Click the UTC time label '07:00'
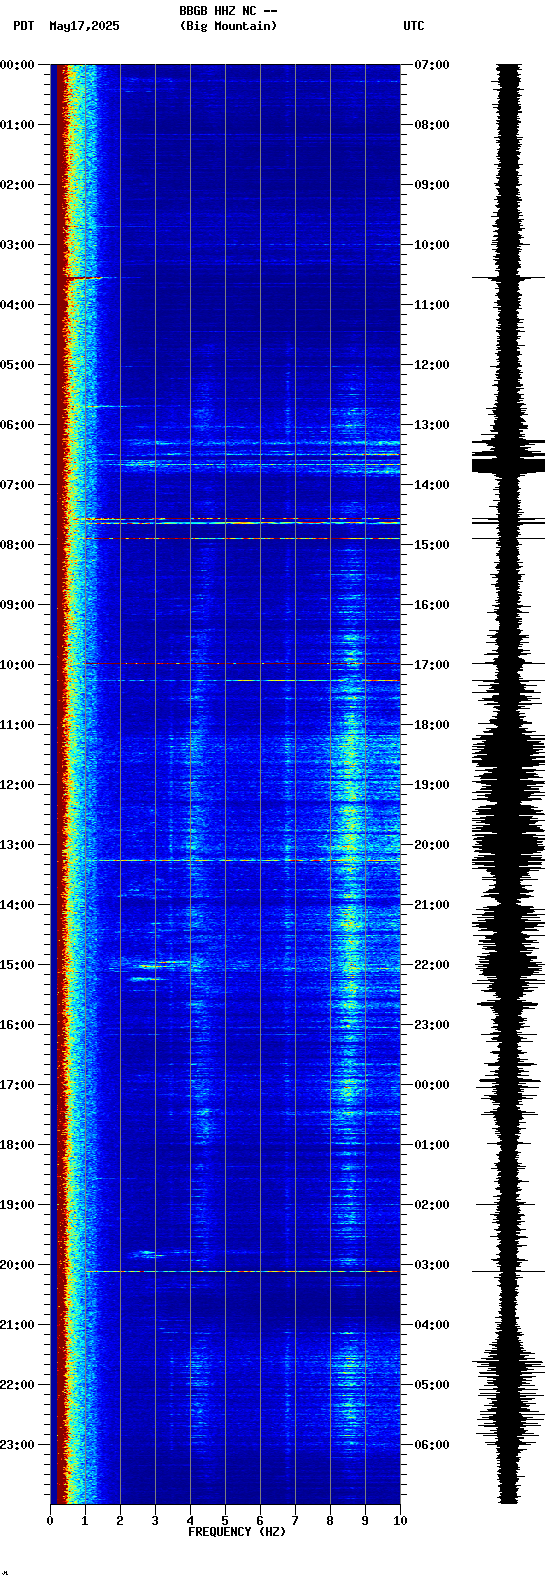The width and height of the screenshot is (552, 1584). [432, 65]
